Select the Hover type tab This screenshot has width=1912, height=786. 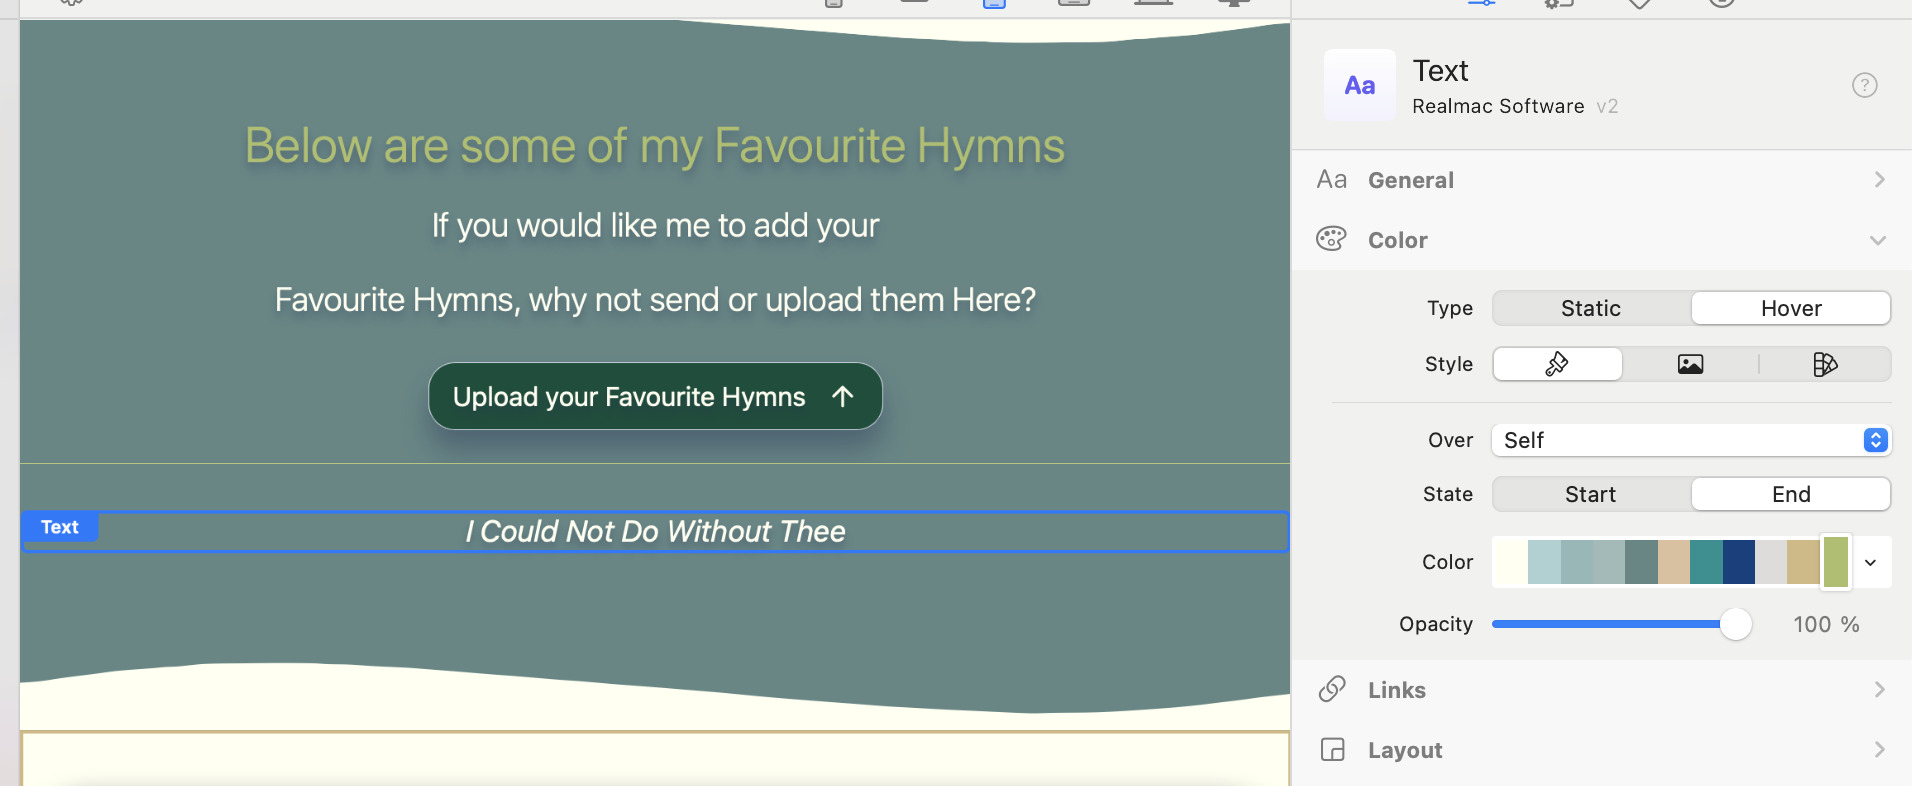(x=1790, y=308)
